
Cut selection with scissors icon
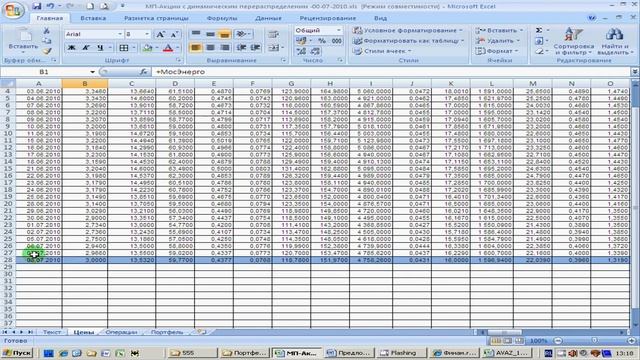tap(47, 31)
